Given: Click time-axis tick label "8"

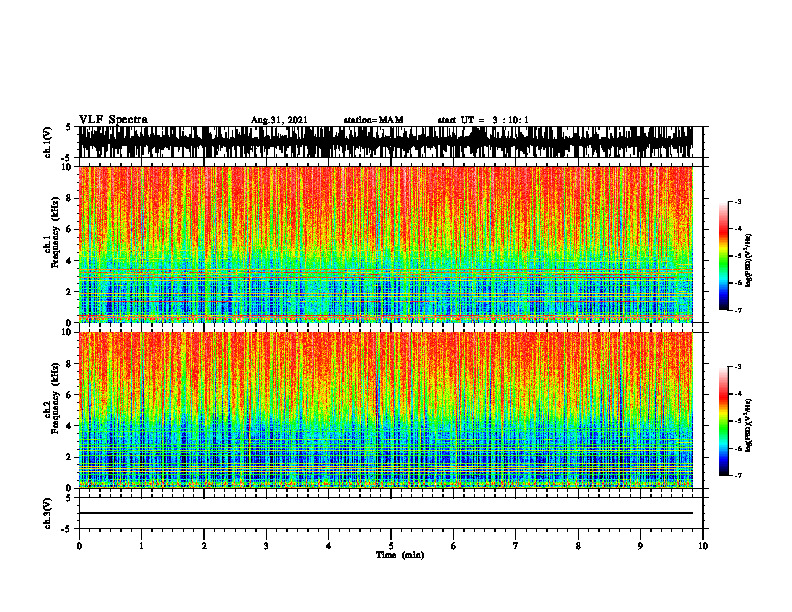Looking at the screenshot, I should (x=578, y=546).
